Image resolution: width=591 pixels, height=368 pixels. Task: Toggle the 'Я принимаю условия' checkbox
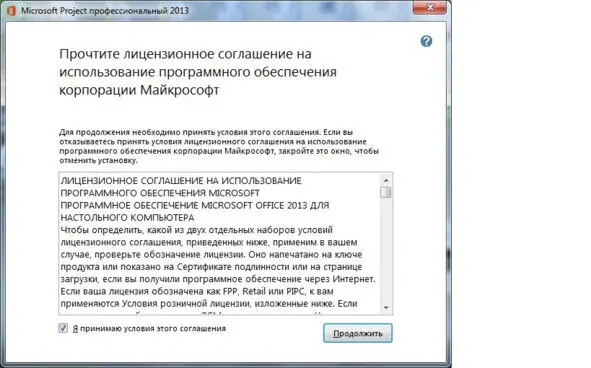coord(63,328)
